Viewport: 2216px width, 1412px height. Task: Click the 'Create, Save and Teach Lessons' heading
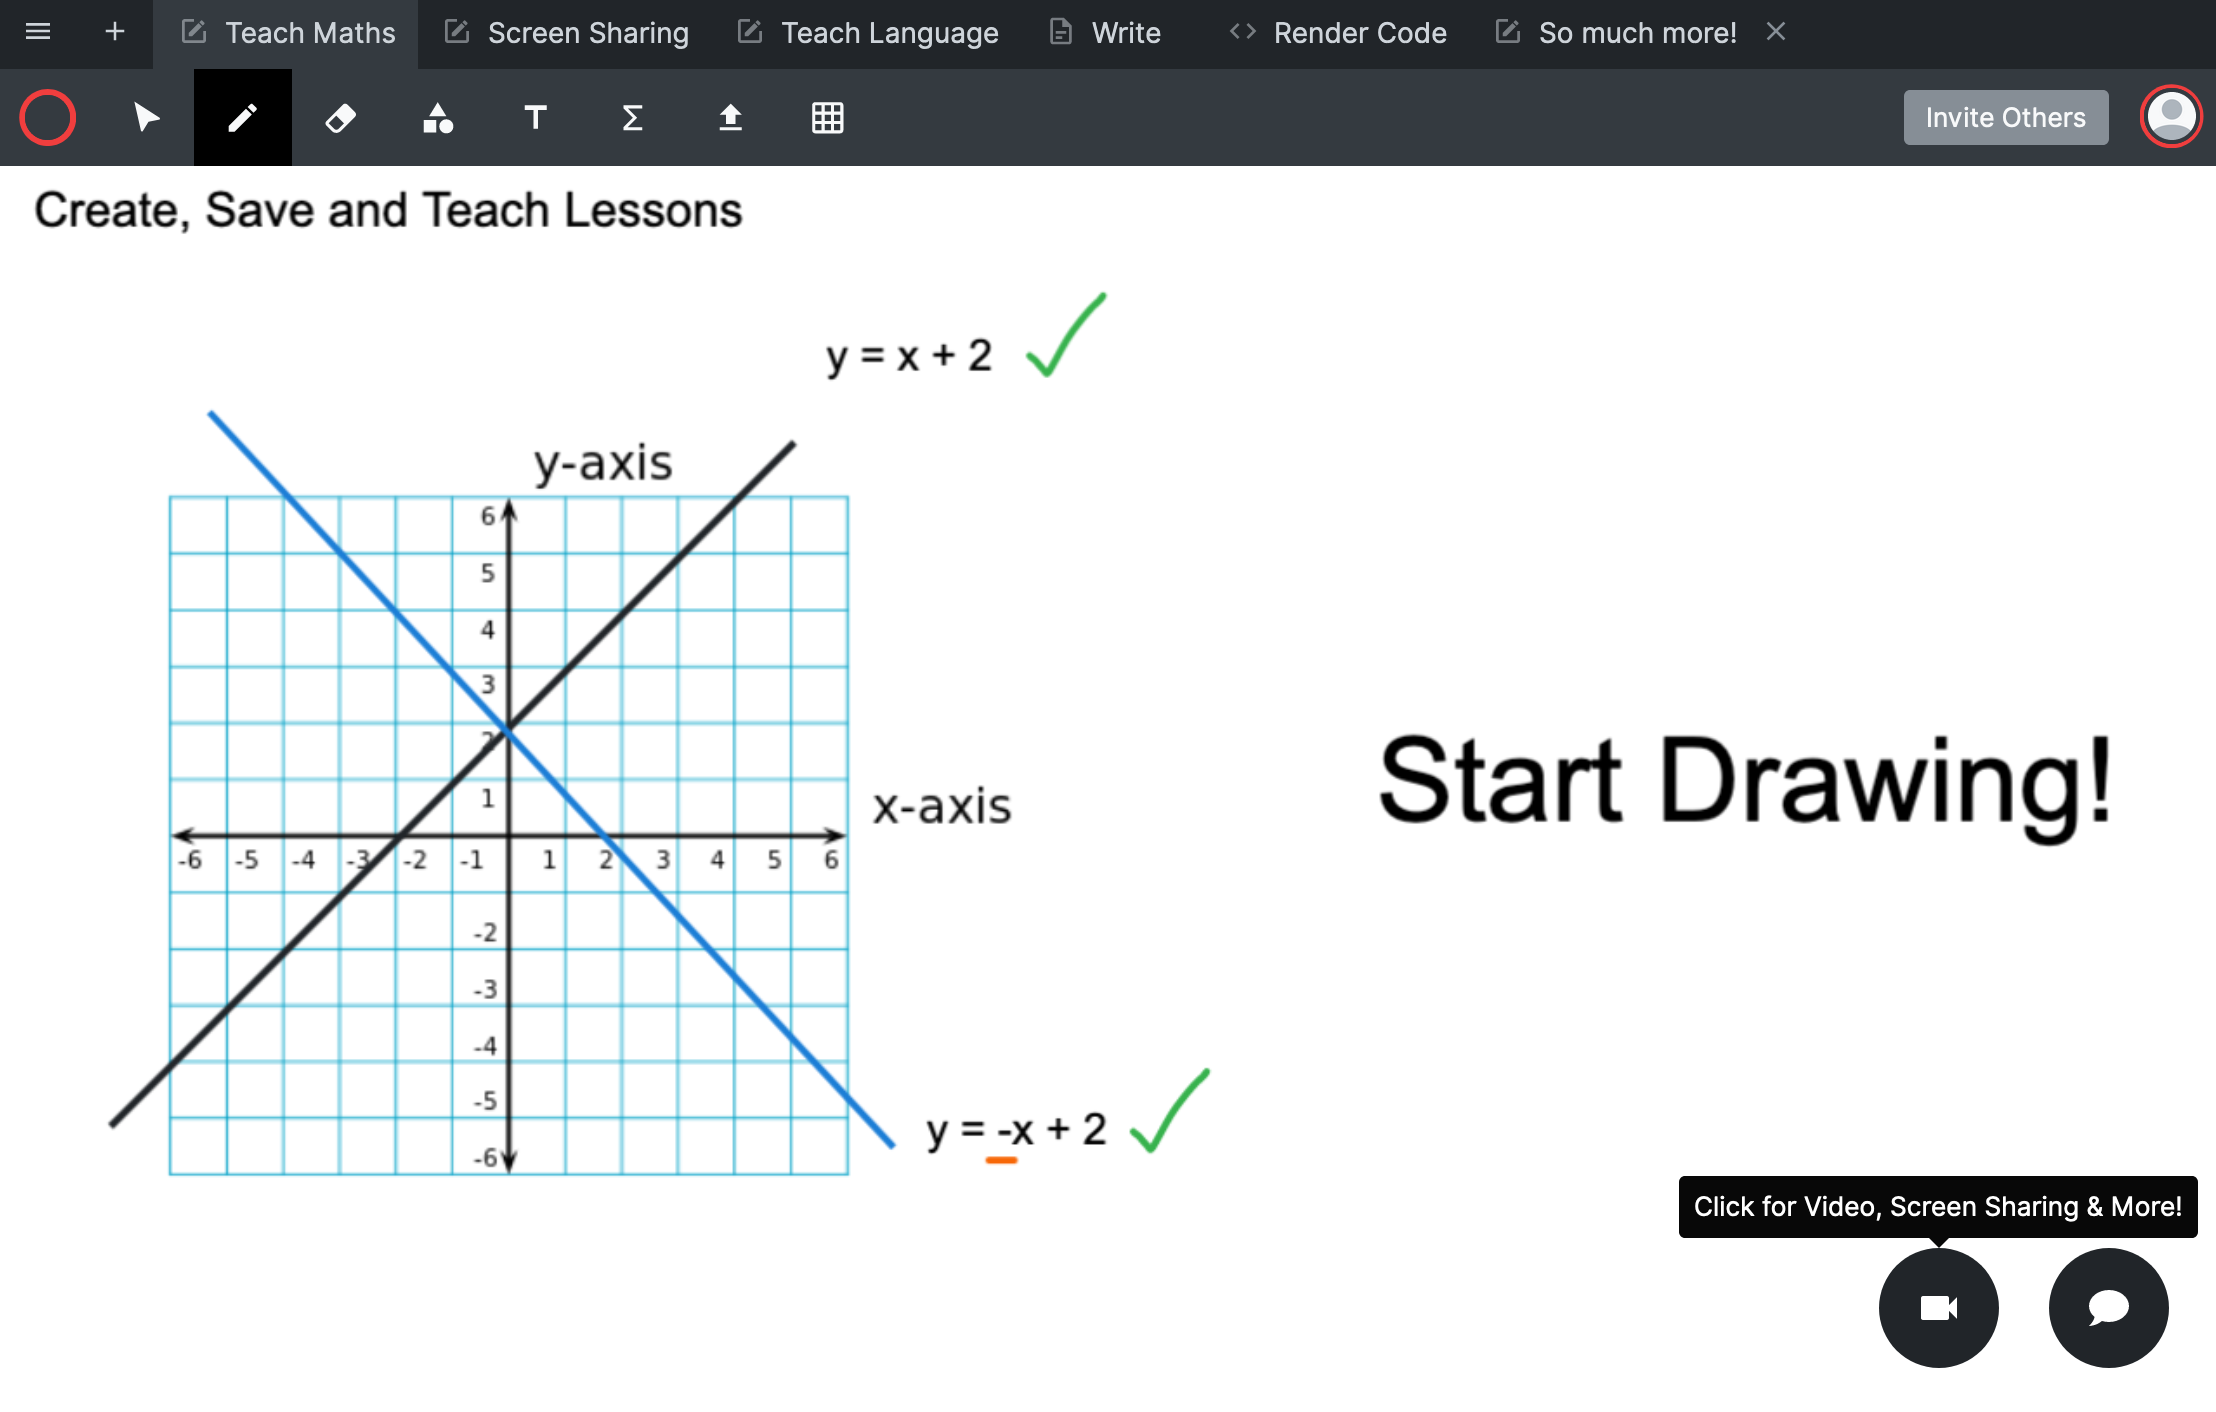pyautogui.click(x=388, y=211)
